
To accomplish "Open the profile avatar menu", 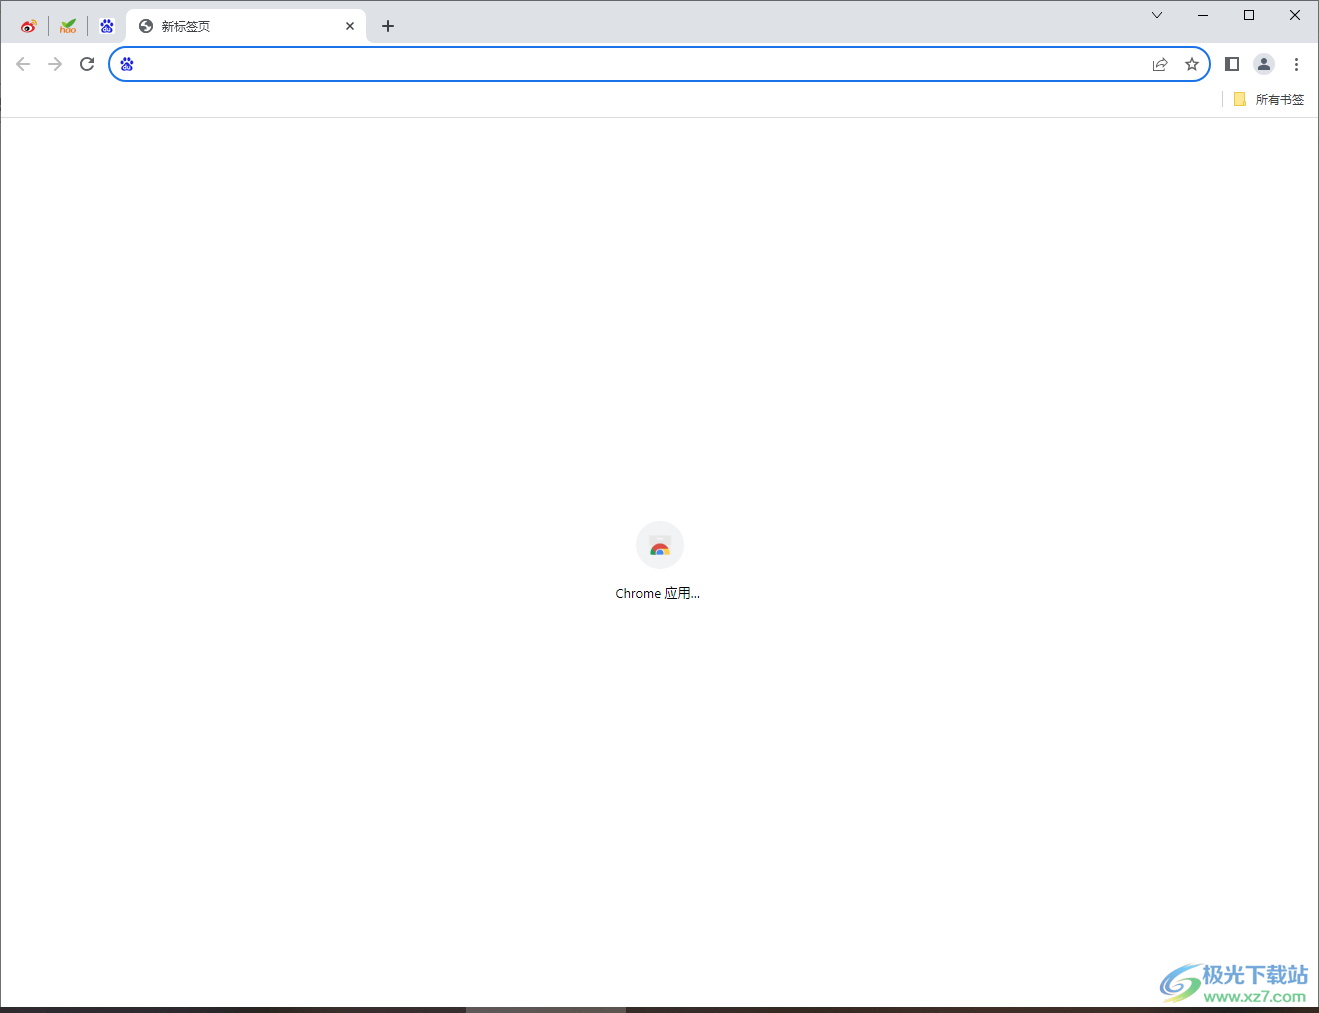I will pos(1264,64).
